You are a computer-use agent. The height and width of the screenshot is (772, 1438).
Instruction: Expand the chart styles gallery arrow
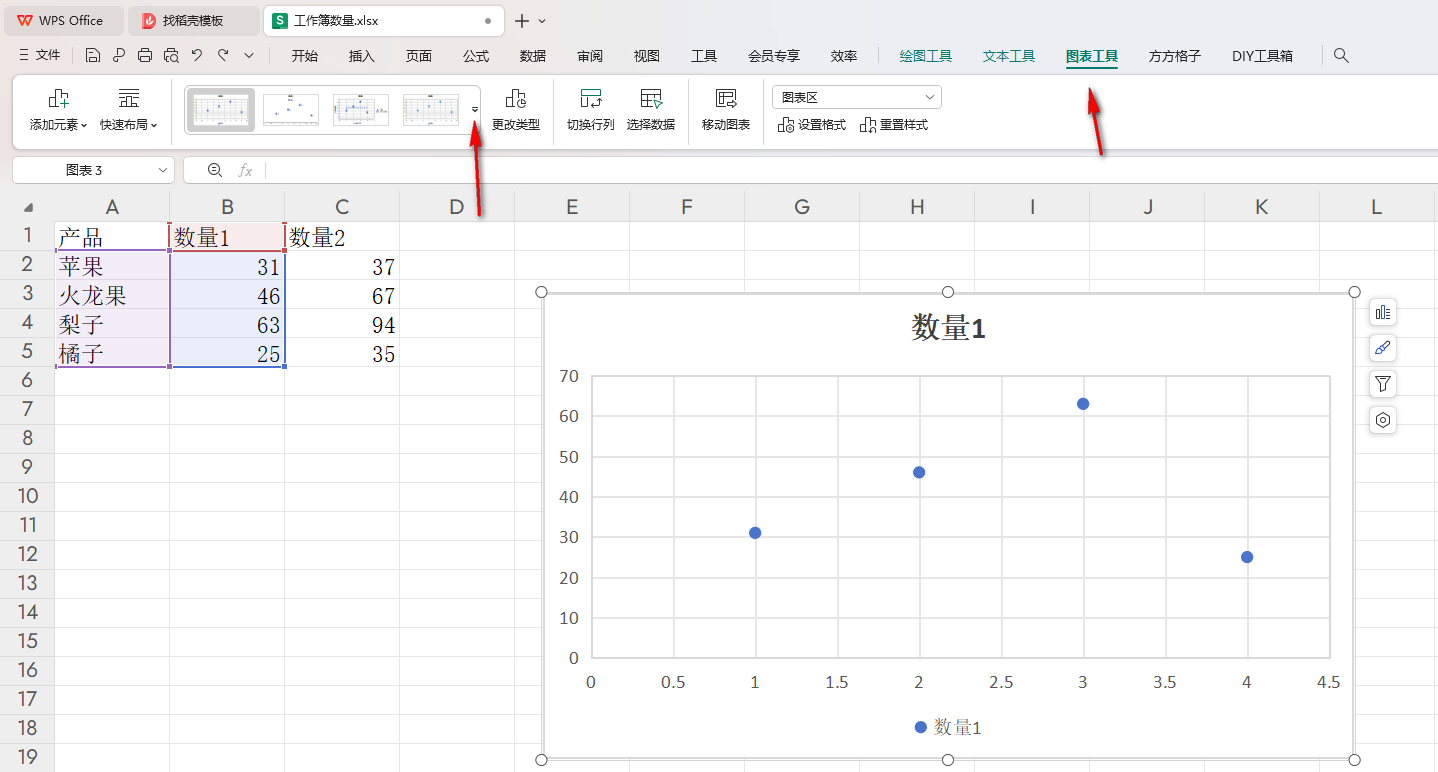coord(475,110)
